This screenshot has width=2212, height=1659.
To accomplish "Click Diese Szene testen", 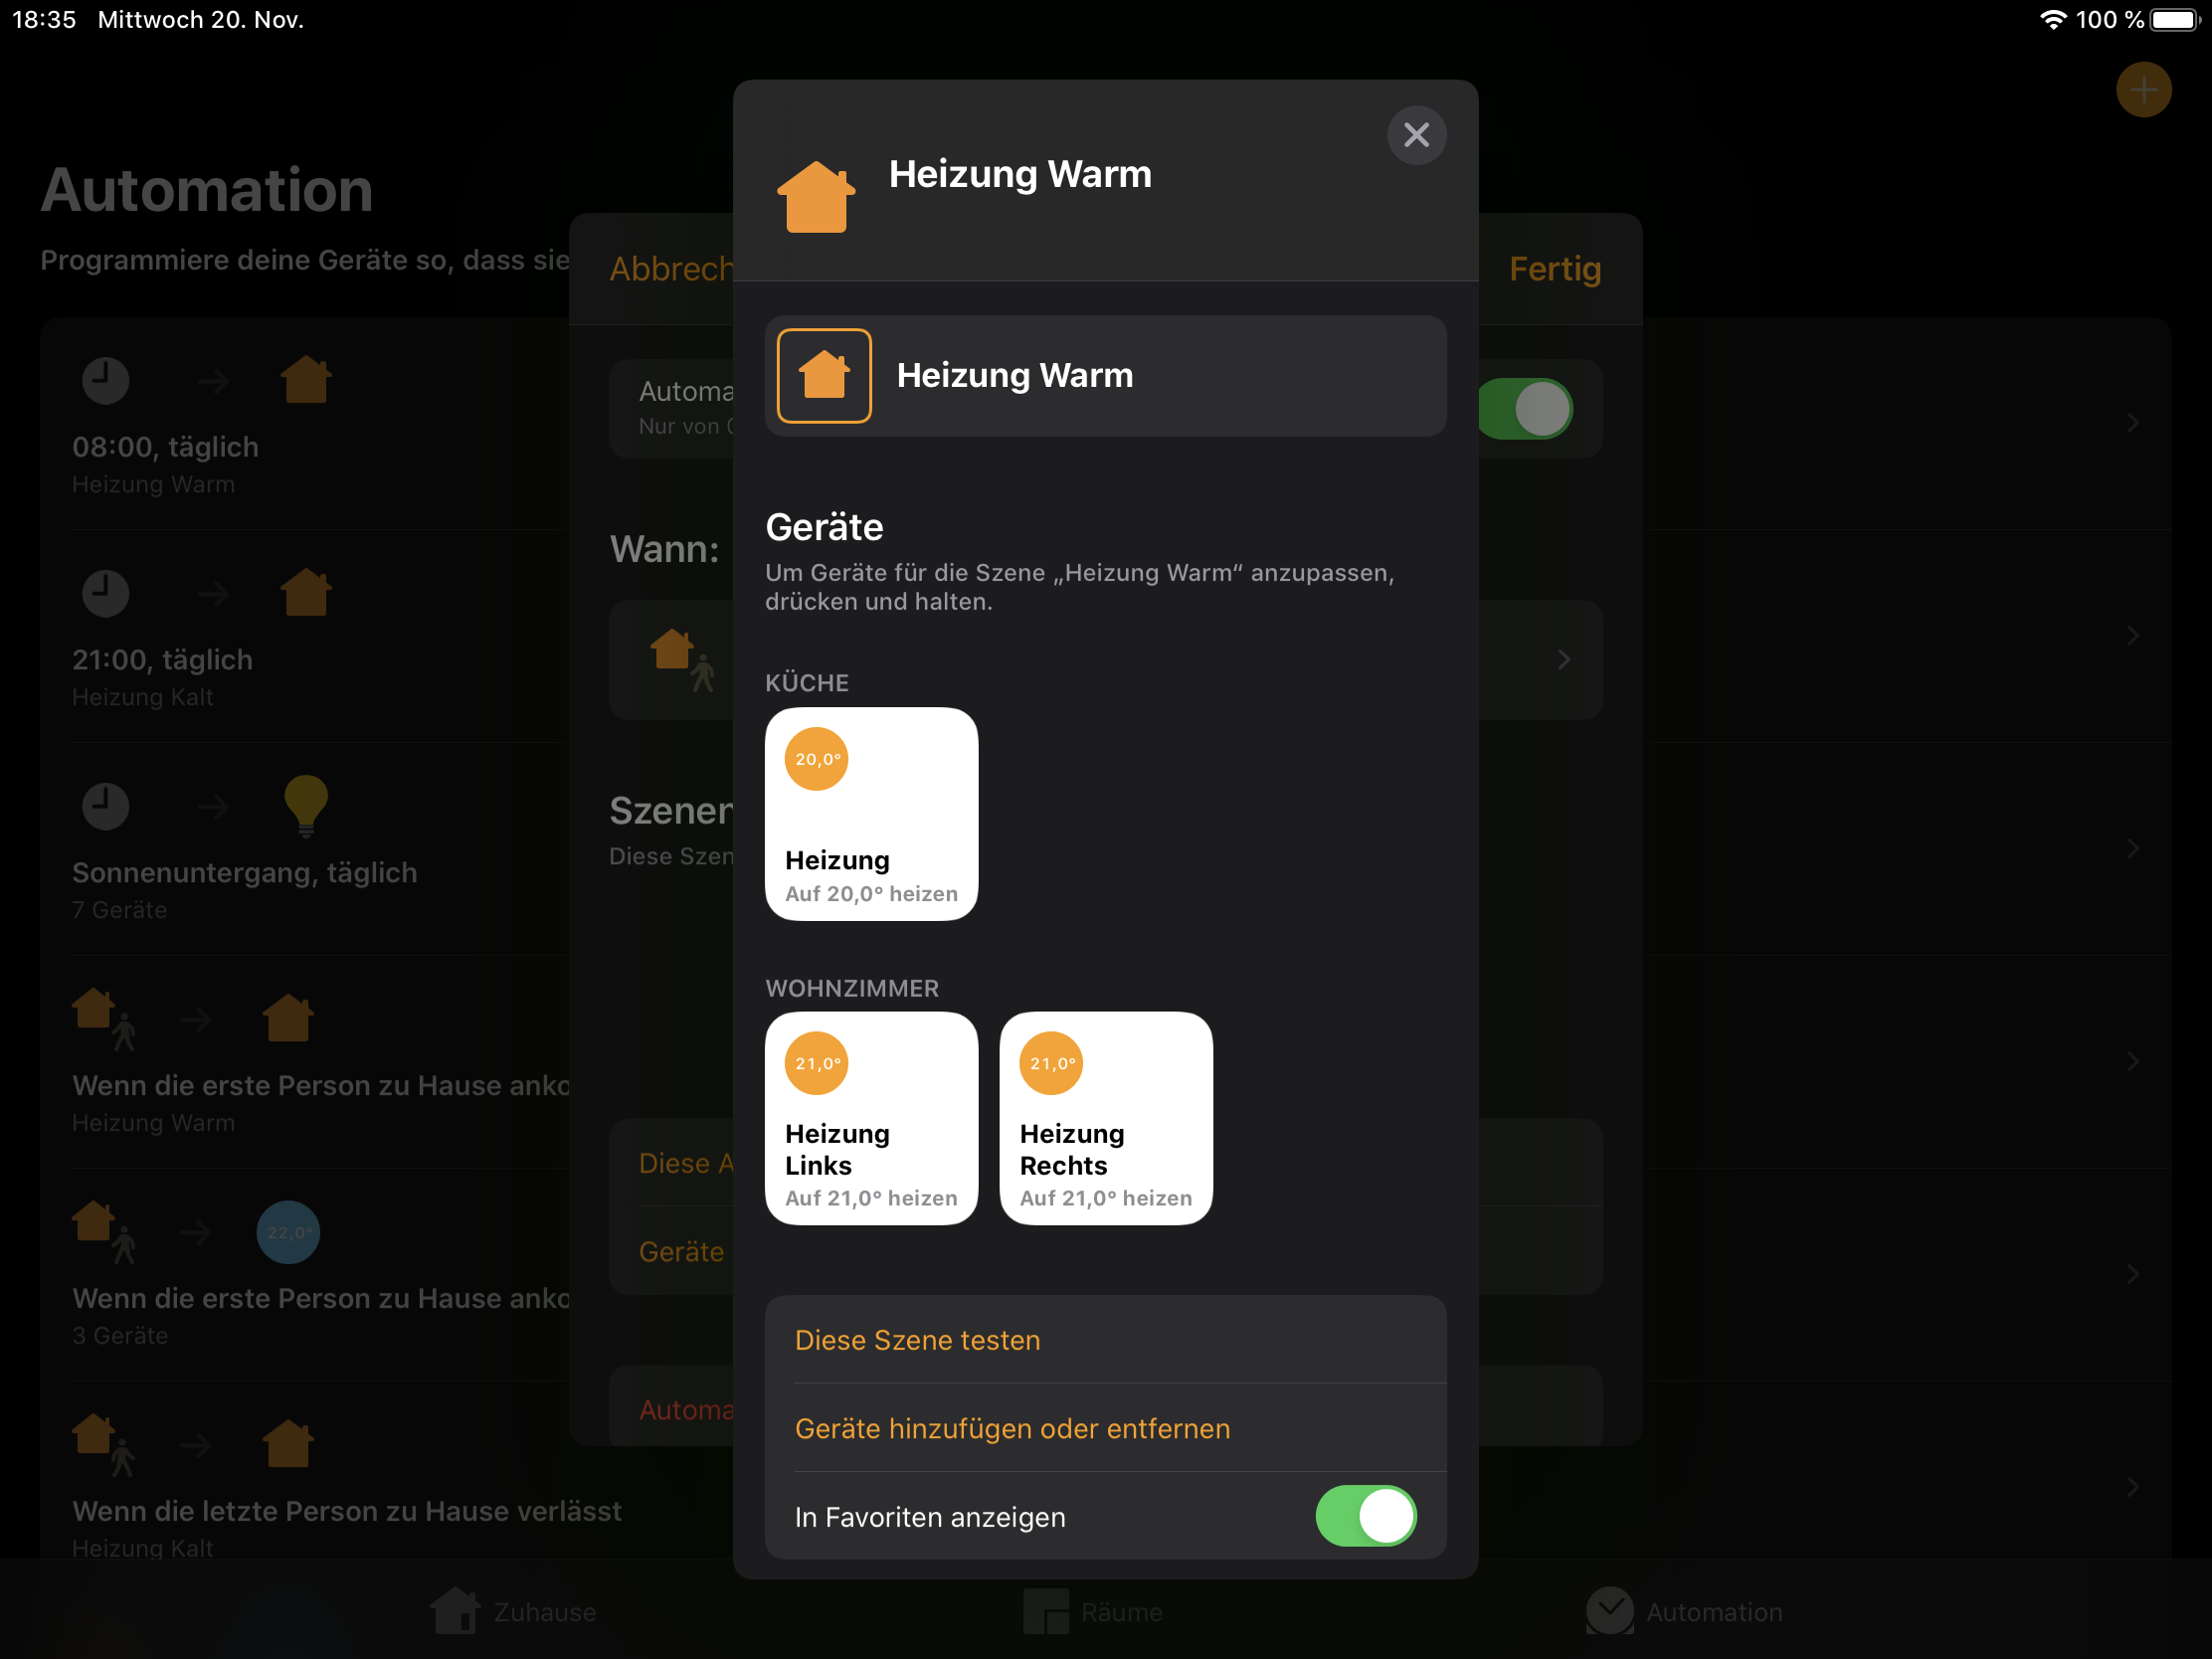I will point(917,1340).
